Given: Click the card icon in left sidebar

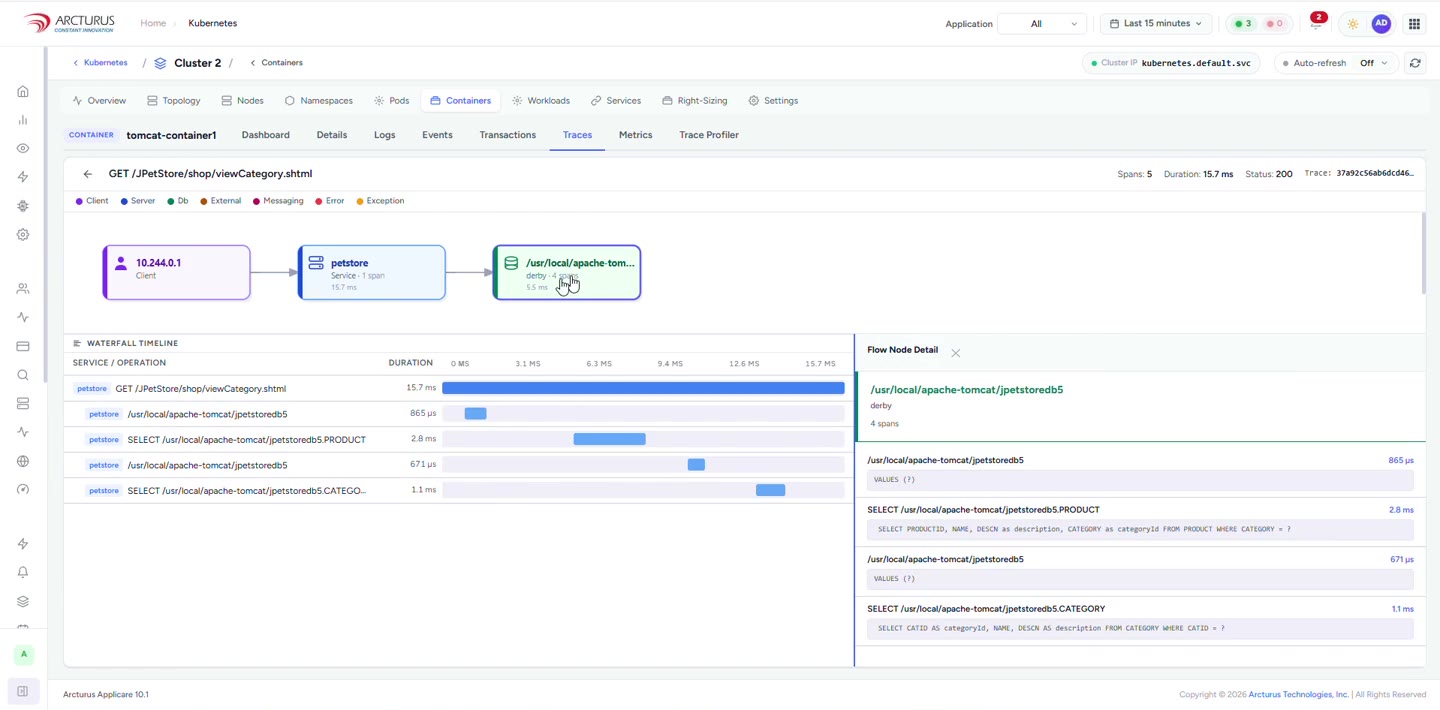Looking at the screenshot, I should [x=23, y=346].
